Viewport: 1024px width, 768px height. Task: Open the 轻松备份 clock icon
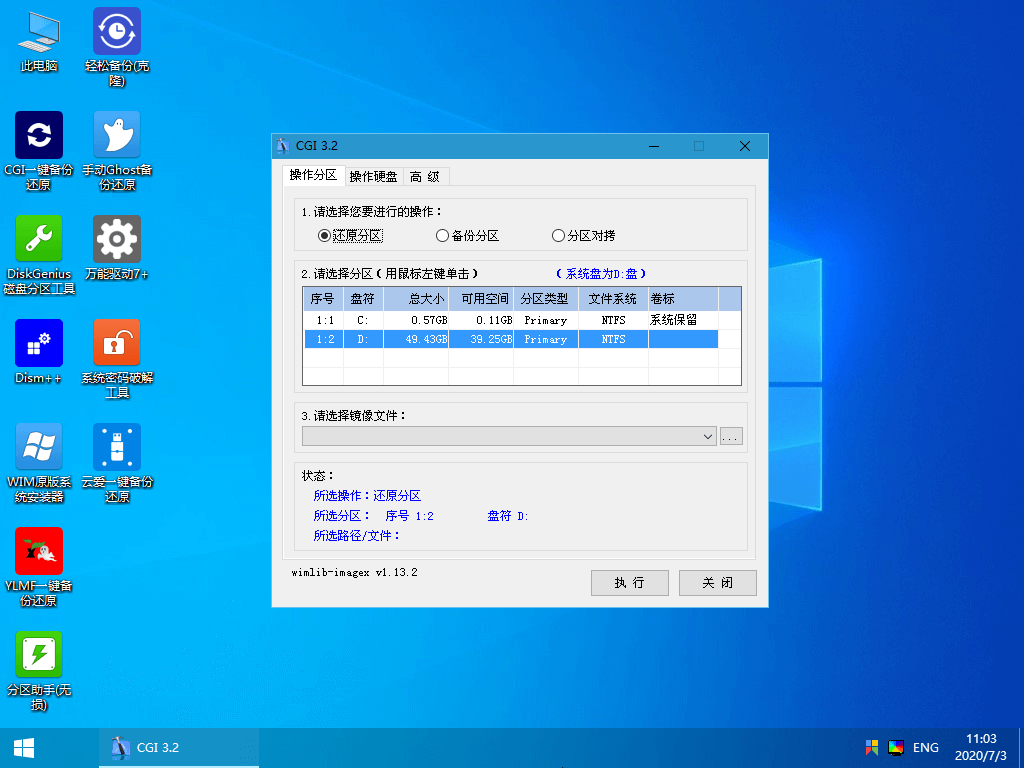pyautogui.click(x=117, y=31)
